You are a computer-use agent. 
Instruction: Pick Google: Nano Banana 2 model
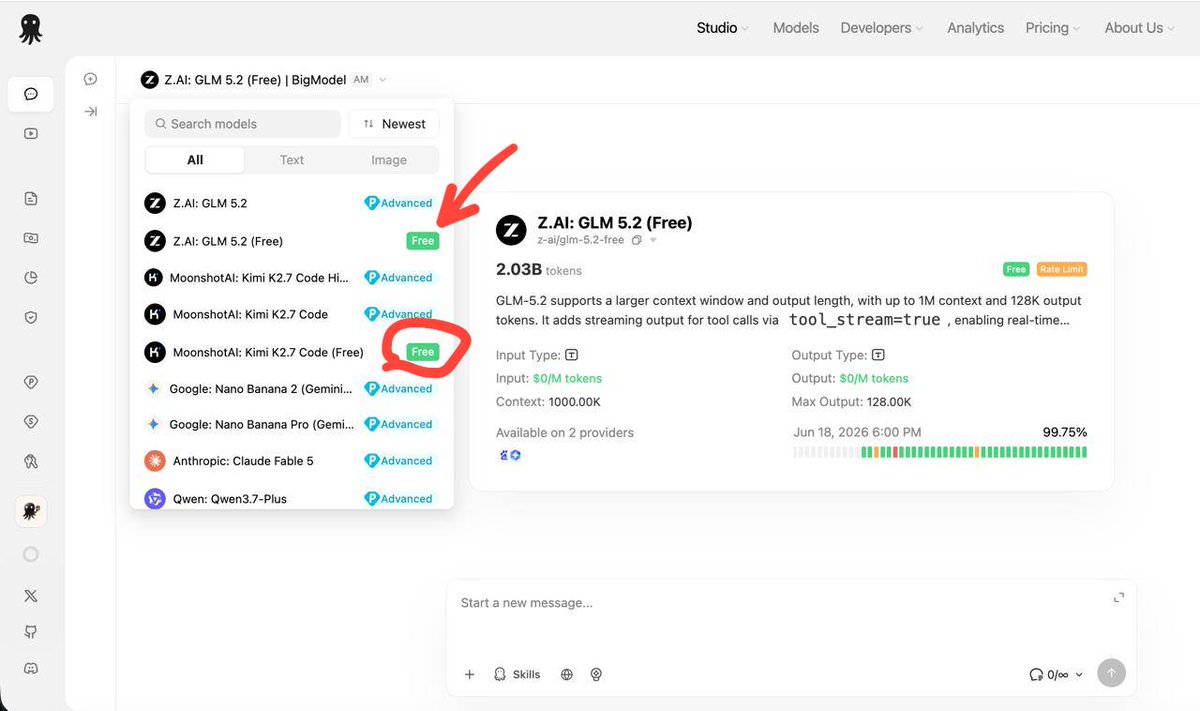(292, 388)
